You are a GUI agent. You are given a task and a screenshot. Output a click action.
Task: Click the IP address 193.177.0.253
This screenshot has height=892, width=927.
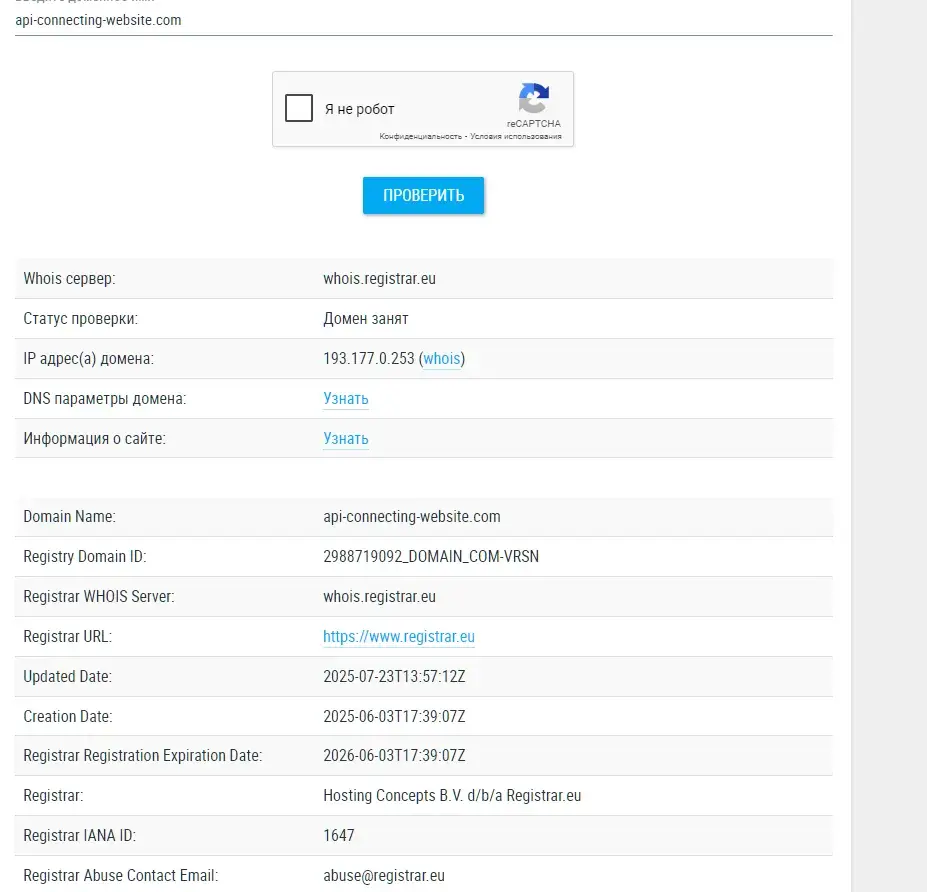369,358
